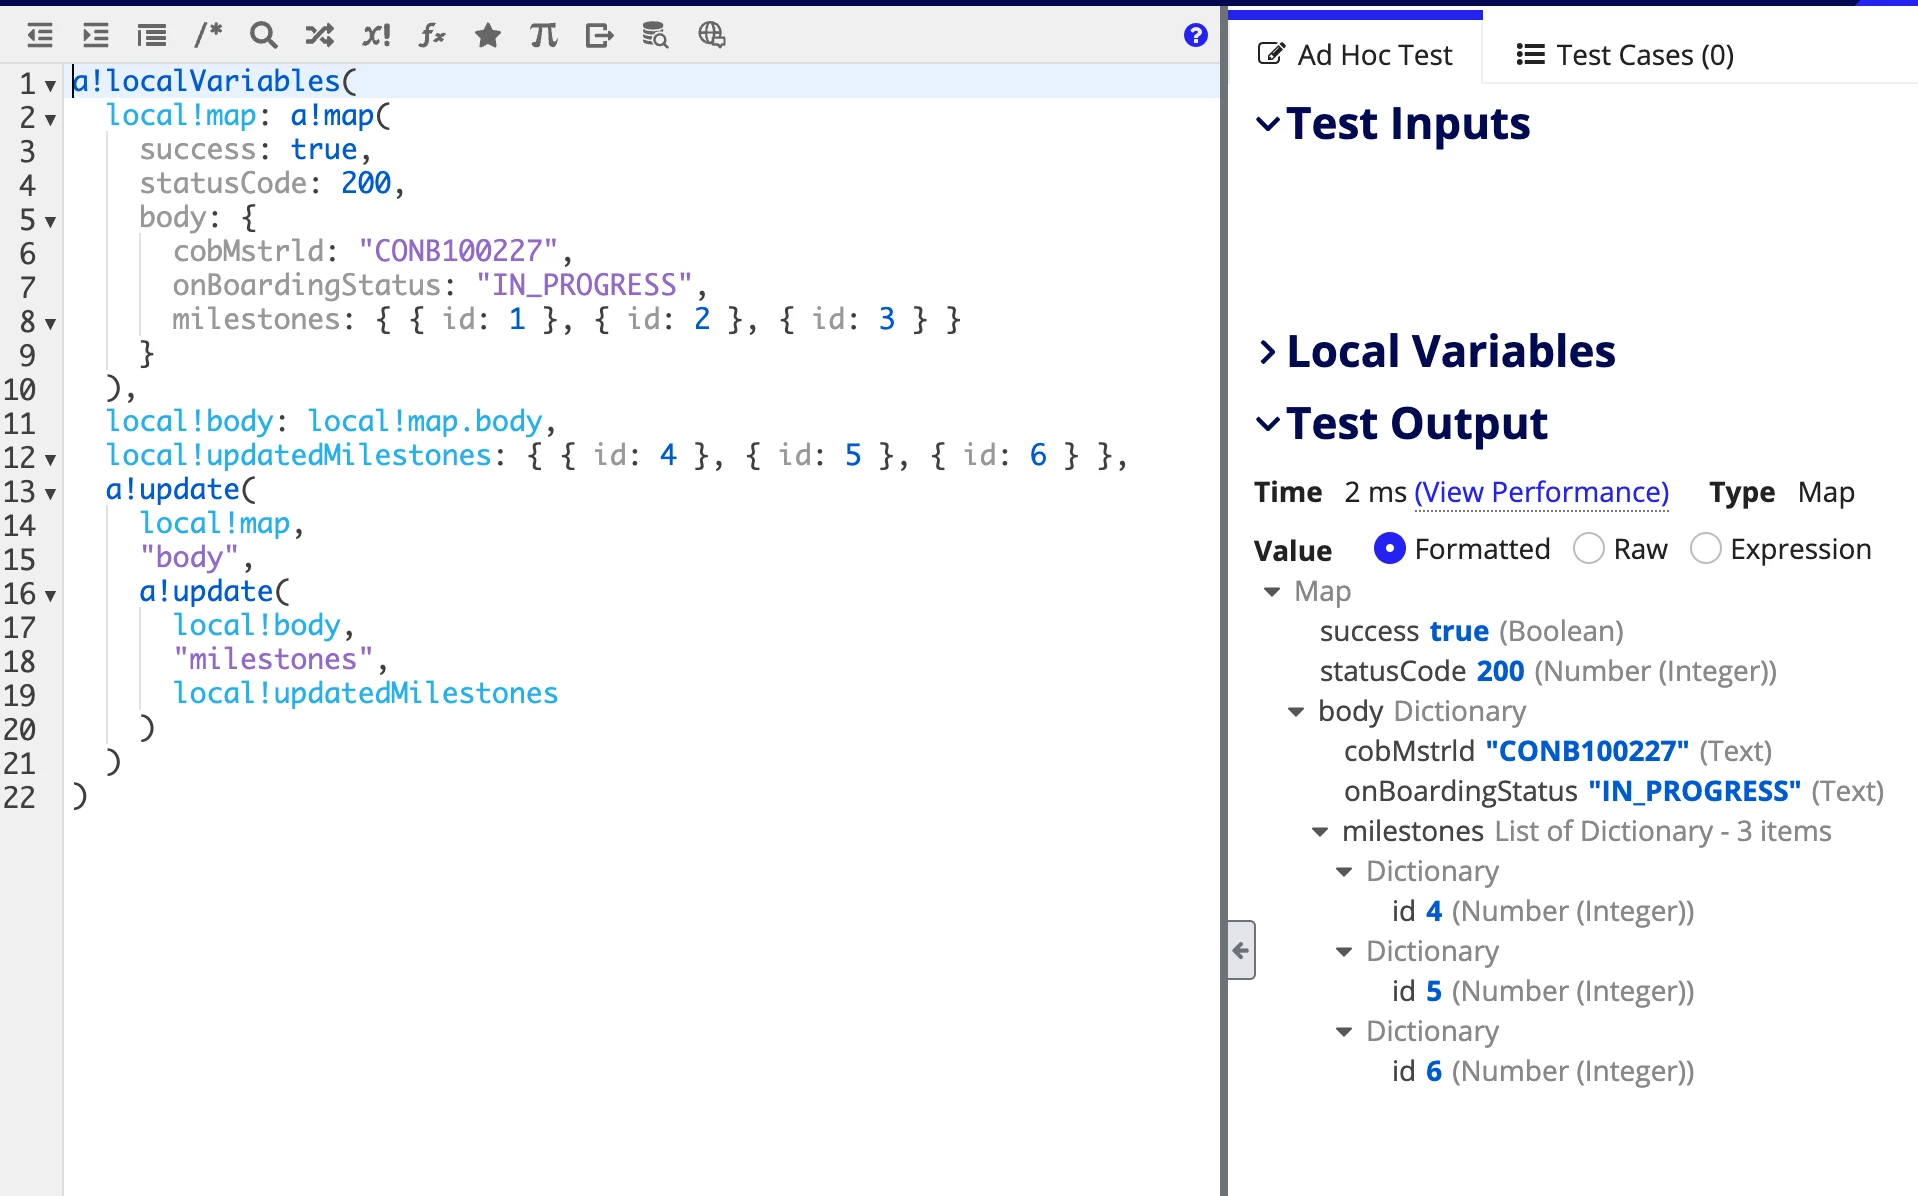
Task: Click line number 22 in the gutter
Action: (20, 797)
